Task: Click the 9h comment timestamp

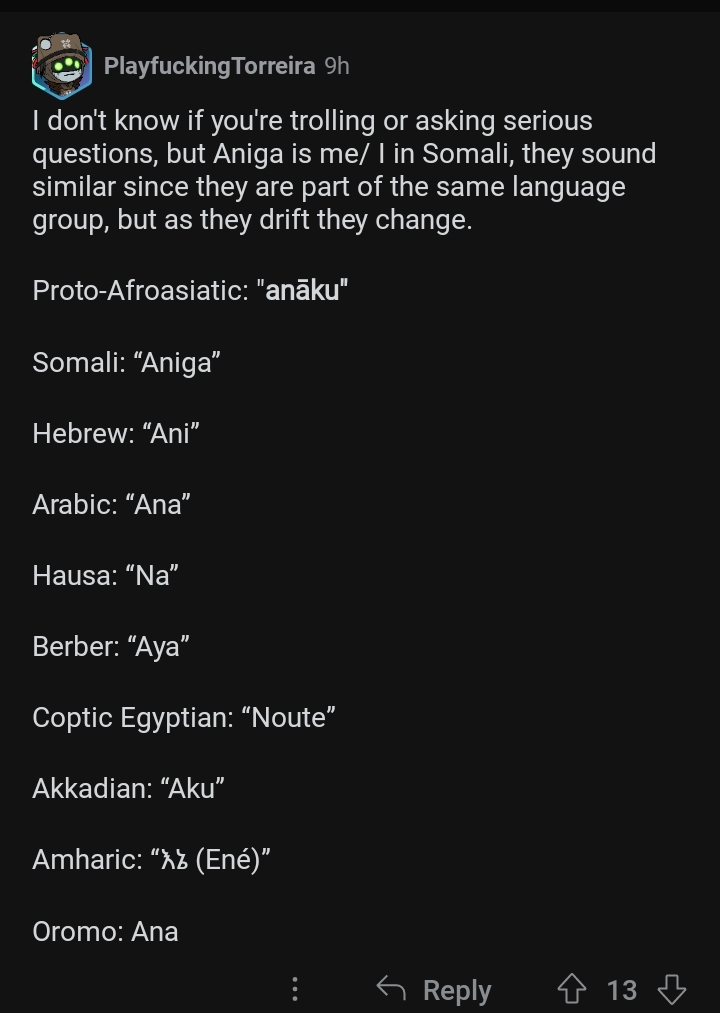Action: (337, 66)
